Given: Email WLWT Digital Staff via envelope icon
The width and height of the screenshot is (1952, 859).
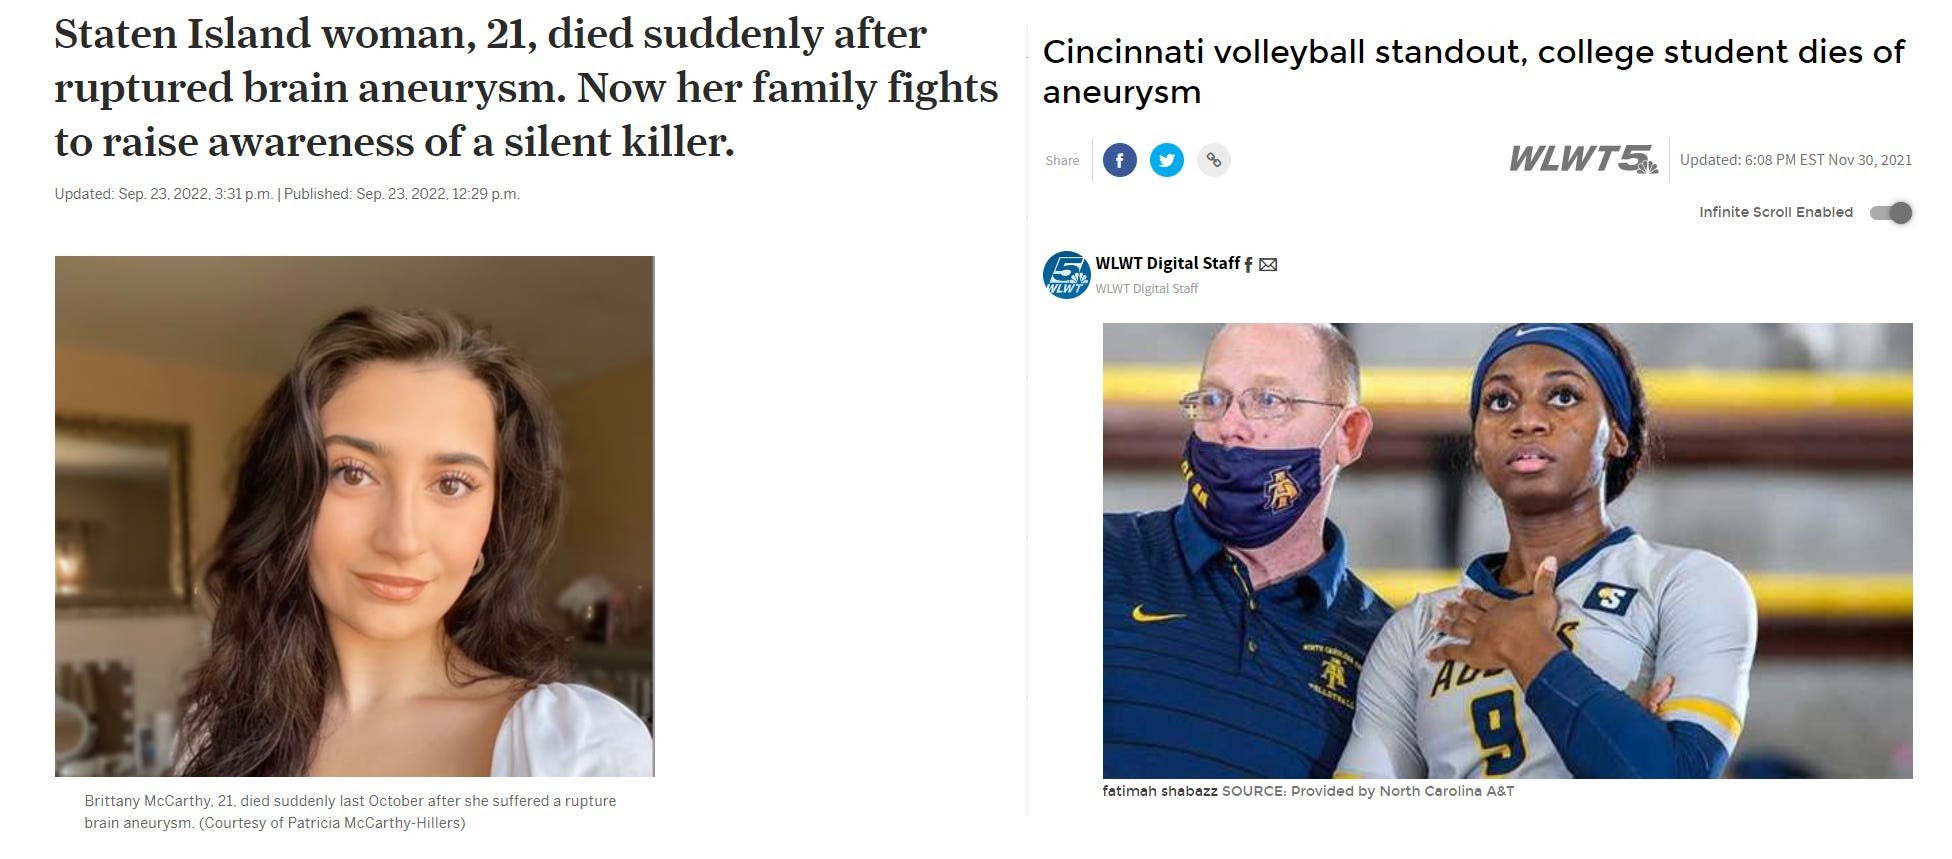Looking at the screenshot, I should pyautogui.click(x=1268, y=264).
